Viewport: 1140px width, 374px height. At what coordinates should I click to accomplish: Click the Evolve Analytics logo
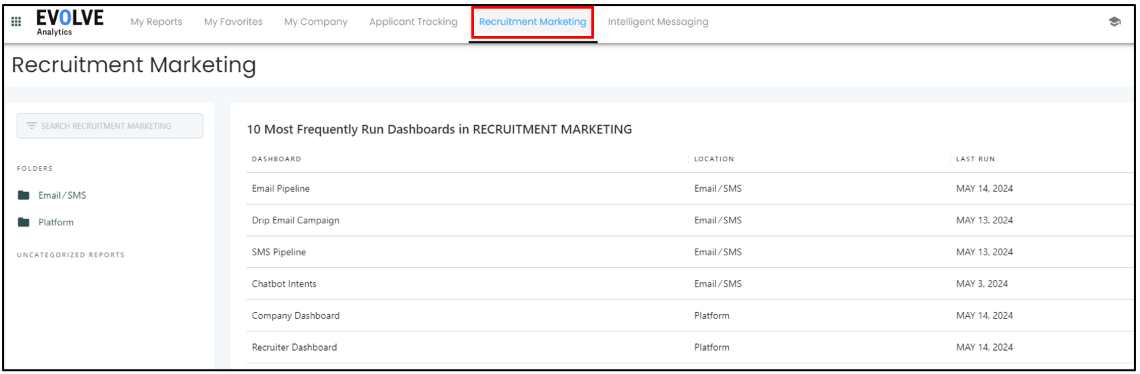tap(70, 22)
